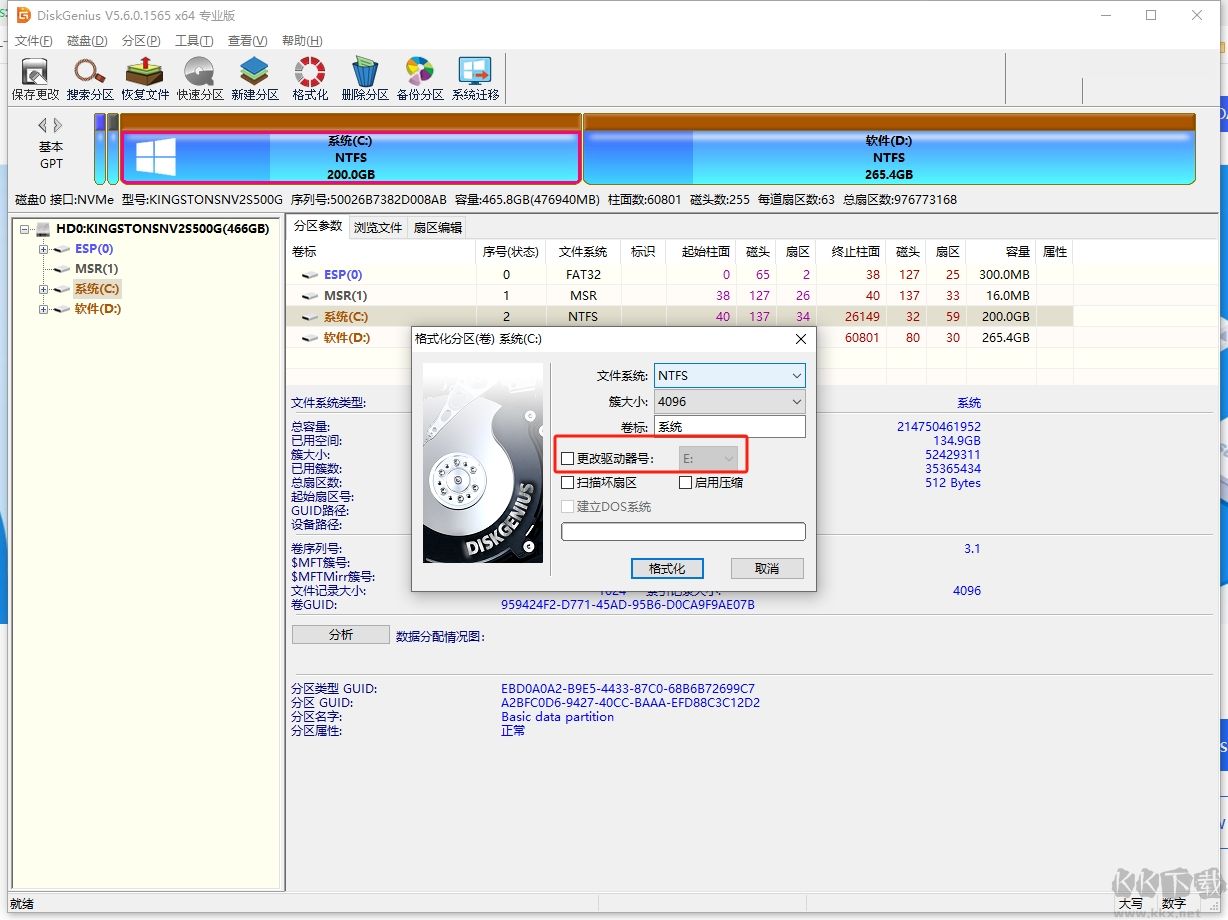Click the 取消 cancel button
1228x920 pixels.
click(767, 569)
